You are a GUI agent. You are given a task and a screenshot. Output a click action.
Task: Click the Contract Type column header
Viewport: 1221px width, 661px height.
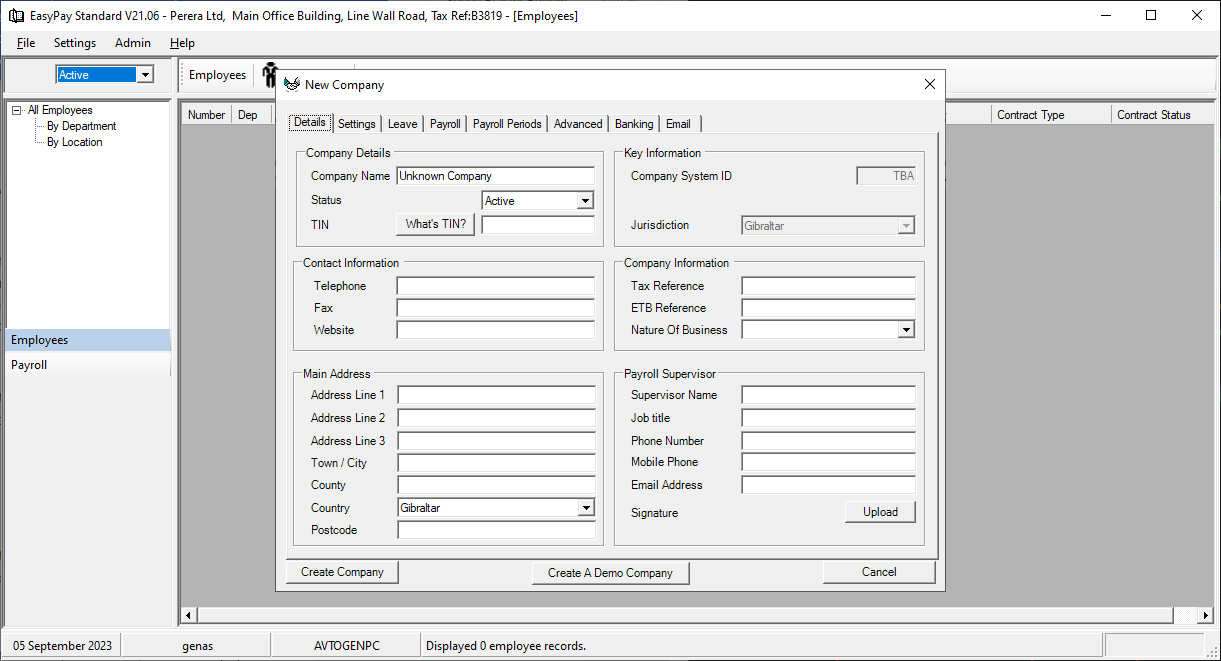[x=1051, y=115]
